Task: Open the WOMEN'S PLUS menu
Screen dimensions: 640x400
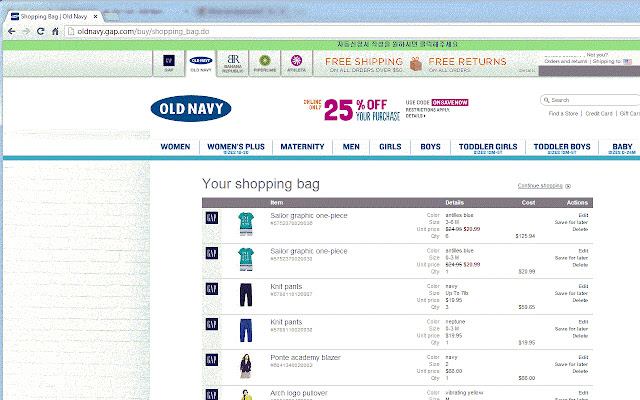Action: tap(236, 147)
